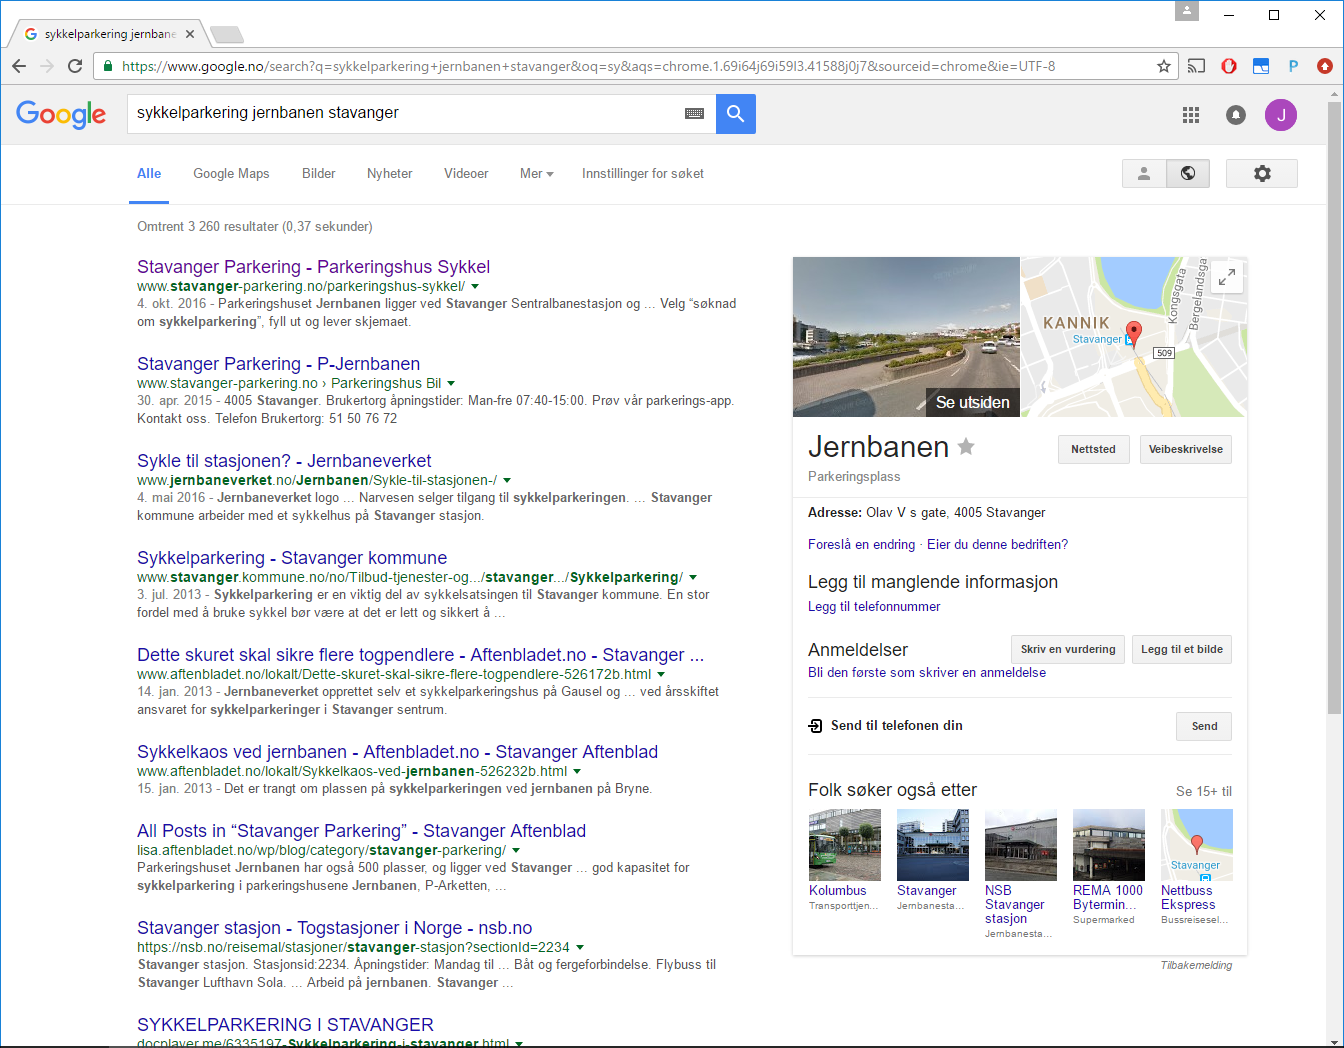Bookmark page with star icon
Screen dimensions: 1344x1048
coord(1164,66)
